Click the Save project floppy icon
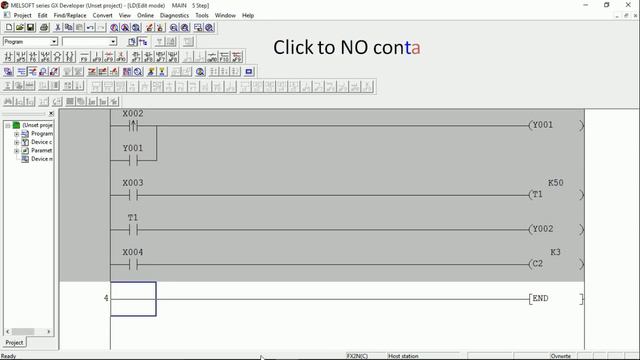The height and width of the screenshot is (360, 640). (30, 27)
